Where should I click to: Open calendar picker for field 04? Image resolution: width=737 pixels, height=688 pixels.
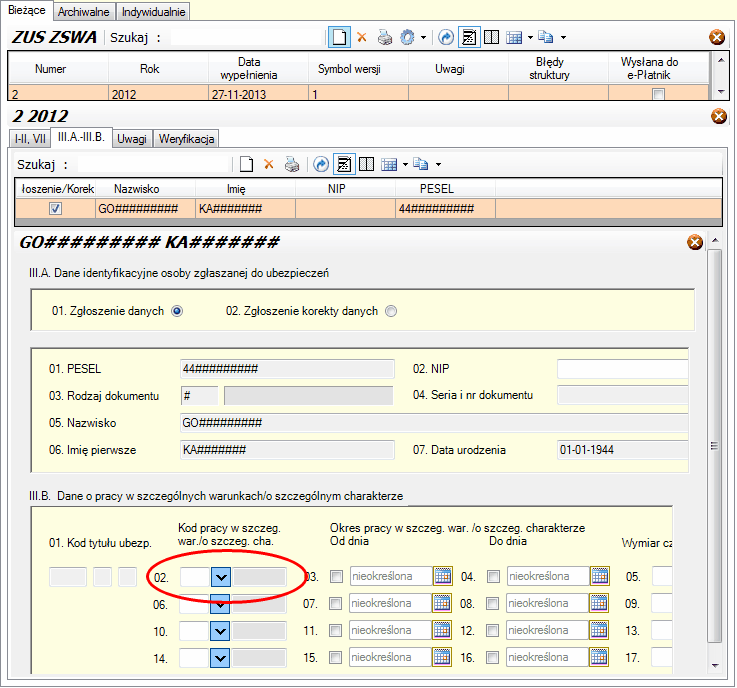coord(600,576)
